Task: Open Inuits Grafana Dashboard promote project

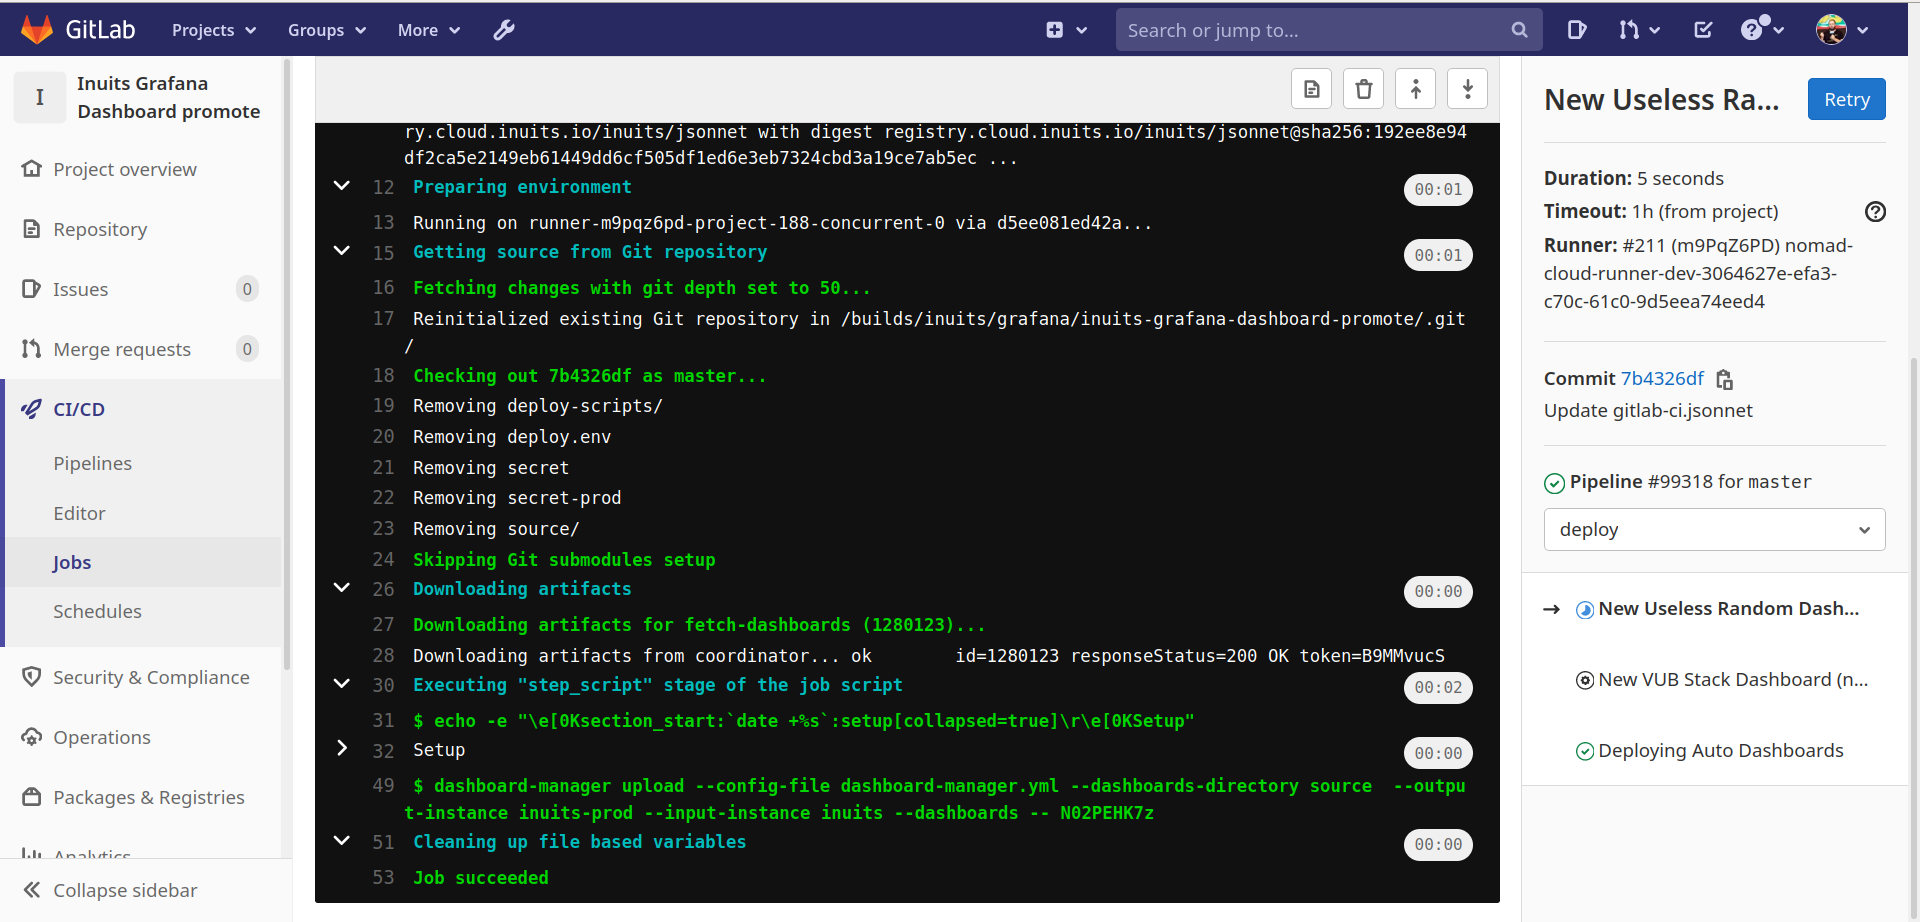Action: [169, 97]
